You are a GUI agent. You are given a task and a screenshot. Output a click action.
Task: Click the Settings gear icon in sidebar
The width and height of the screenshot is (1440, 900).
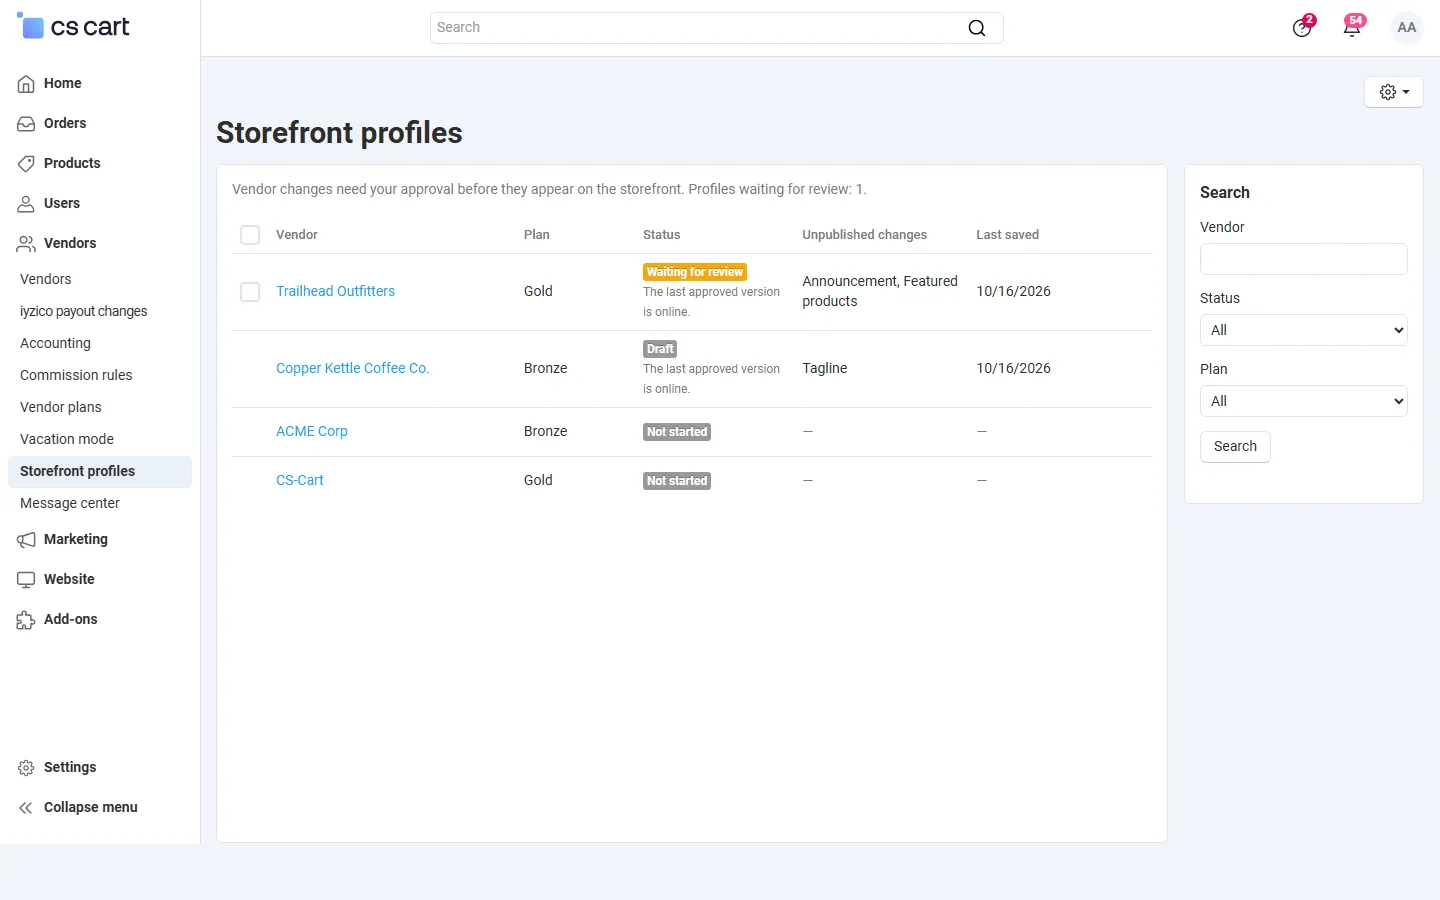(x=26, y=768)
